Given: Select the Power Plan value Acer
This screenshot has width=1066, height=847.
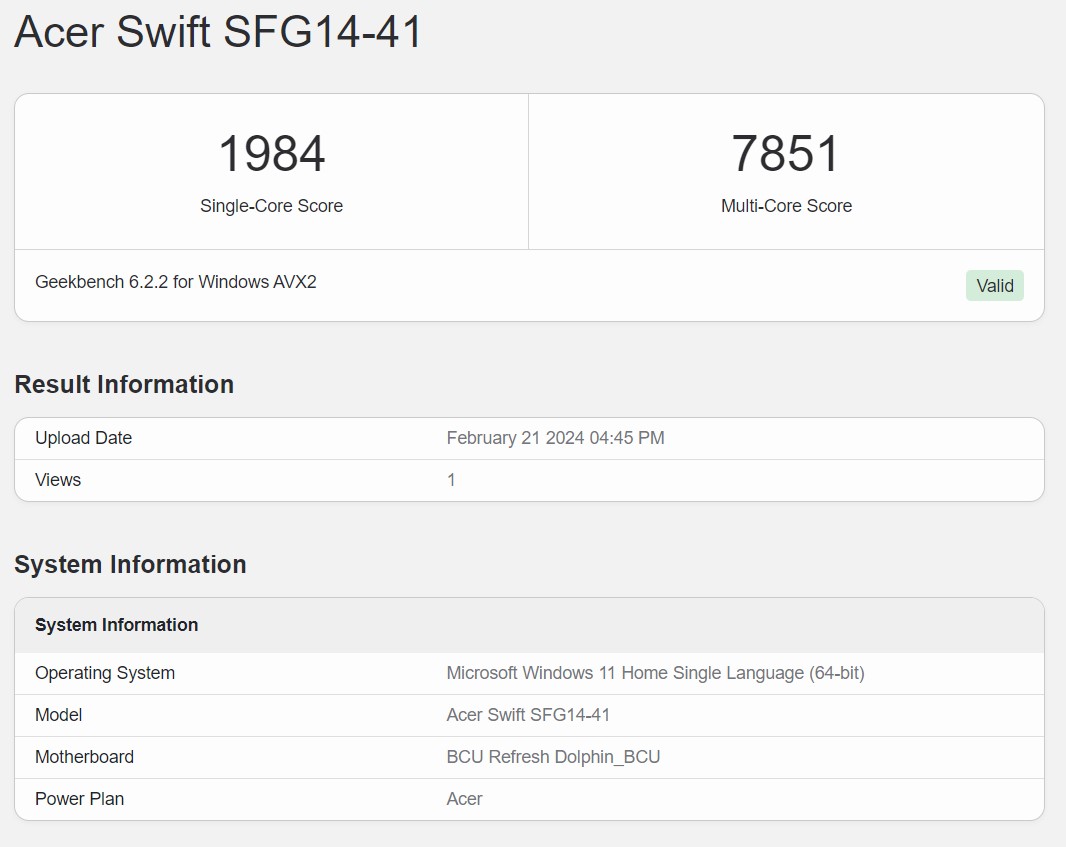Looking at the screenshot, I should pyautogui.click(x=464, y=799).
